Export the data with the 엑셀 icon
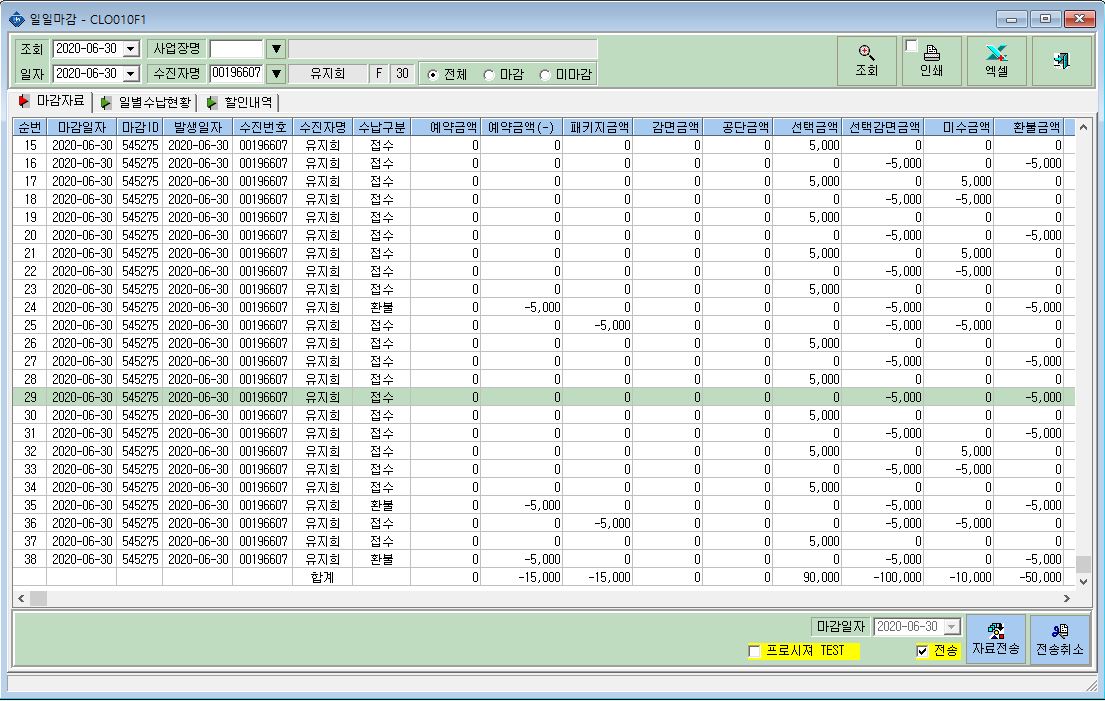Image resolution: width=1105 pixels, height=701 pixels. (x=996, y=53)
